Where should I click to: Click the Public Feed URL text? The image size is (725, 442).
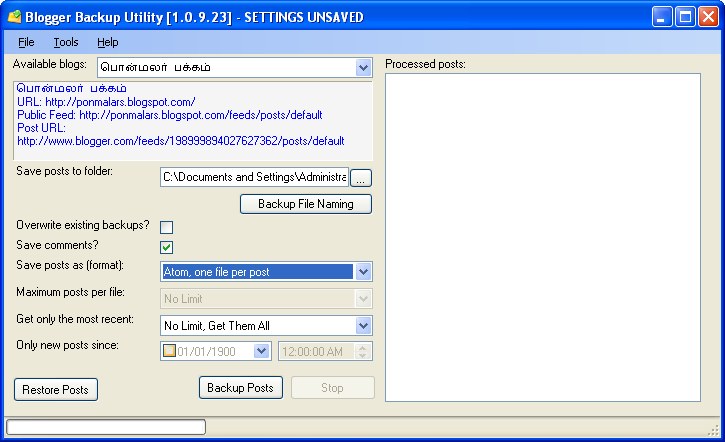tap(201, 115)
